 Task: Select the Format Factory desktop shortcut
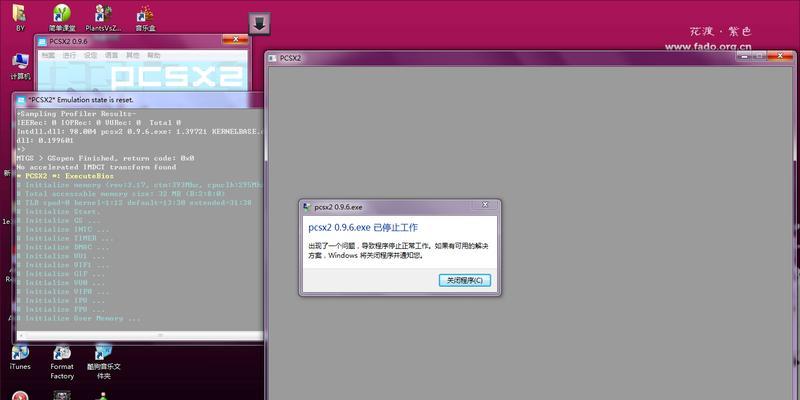(x=62, y=362)
